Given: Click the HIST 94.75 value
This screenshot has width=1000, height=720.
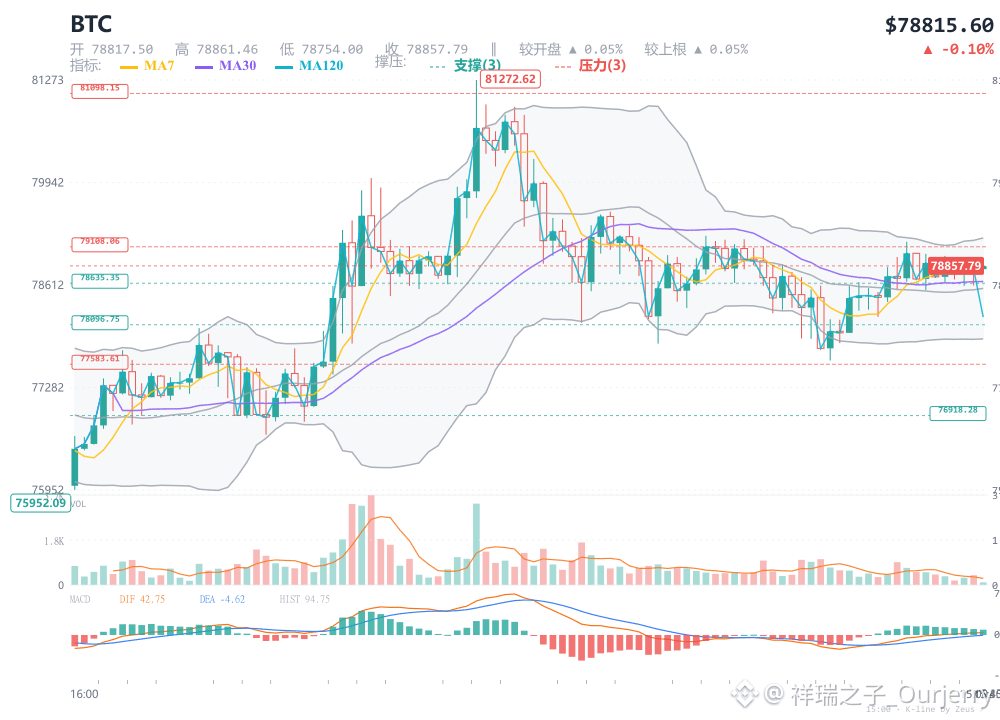Looking at the screenshot, I should pyautogui.click(x=304, y=599).
